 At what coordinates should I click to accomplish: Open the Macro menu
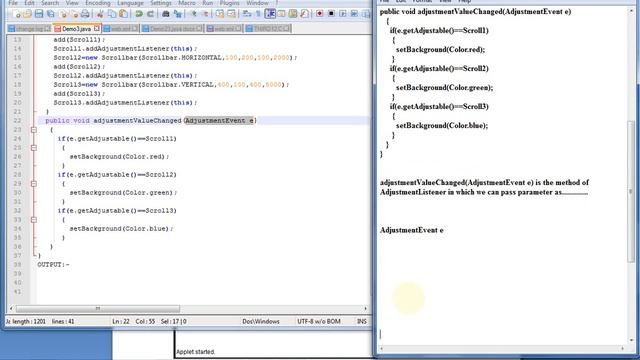pyautogui.click(x=187, y=3)
